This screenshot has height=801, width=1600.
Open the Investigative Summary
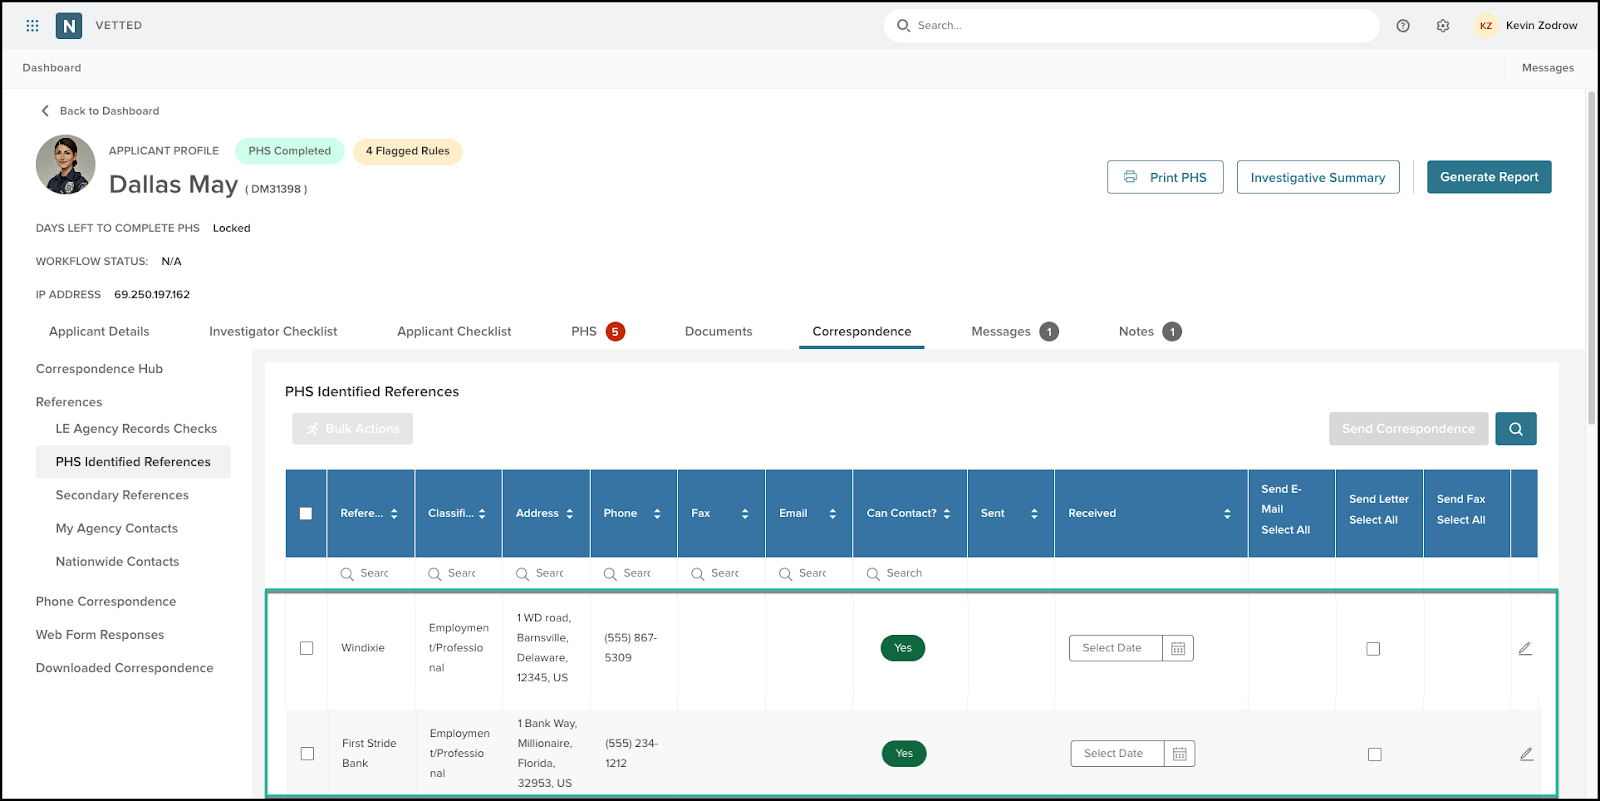(x=1318, y=177)
